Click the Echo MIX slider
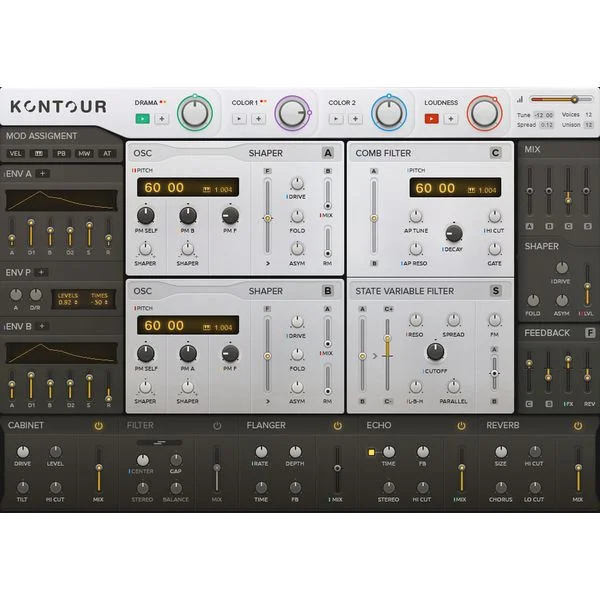This screenshot has width=600, height=600. tap(461, 470)
